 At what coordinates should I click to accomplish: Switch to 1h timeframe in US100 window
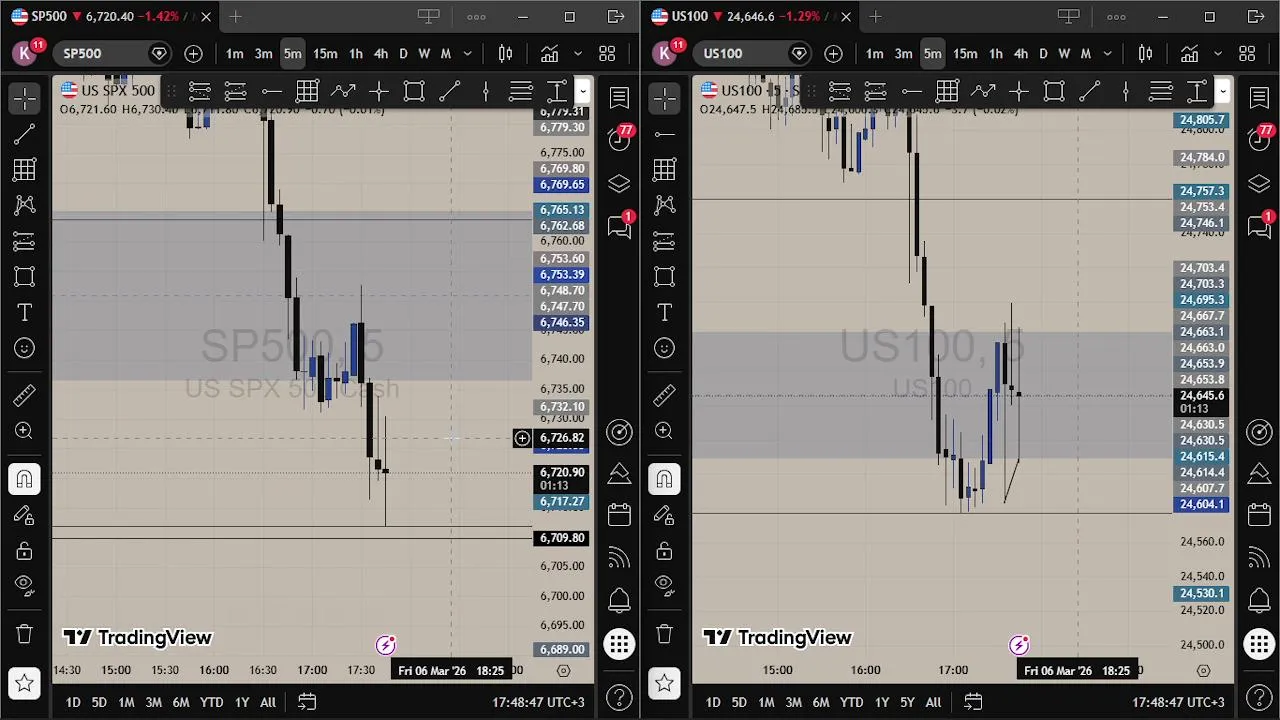coord(996,54)
